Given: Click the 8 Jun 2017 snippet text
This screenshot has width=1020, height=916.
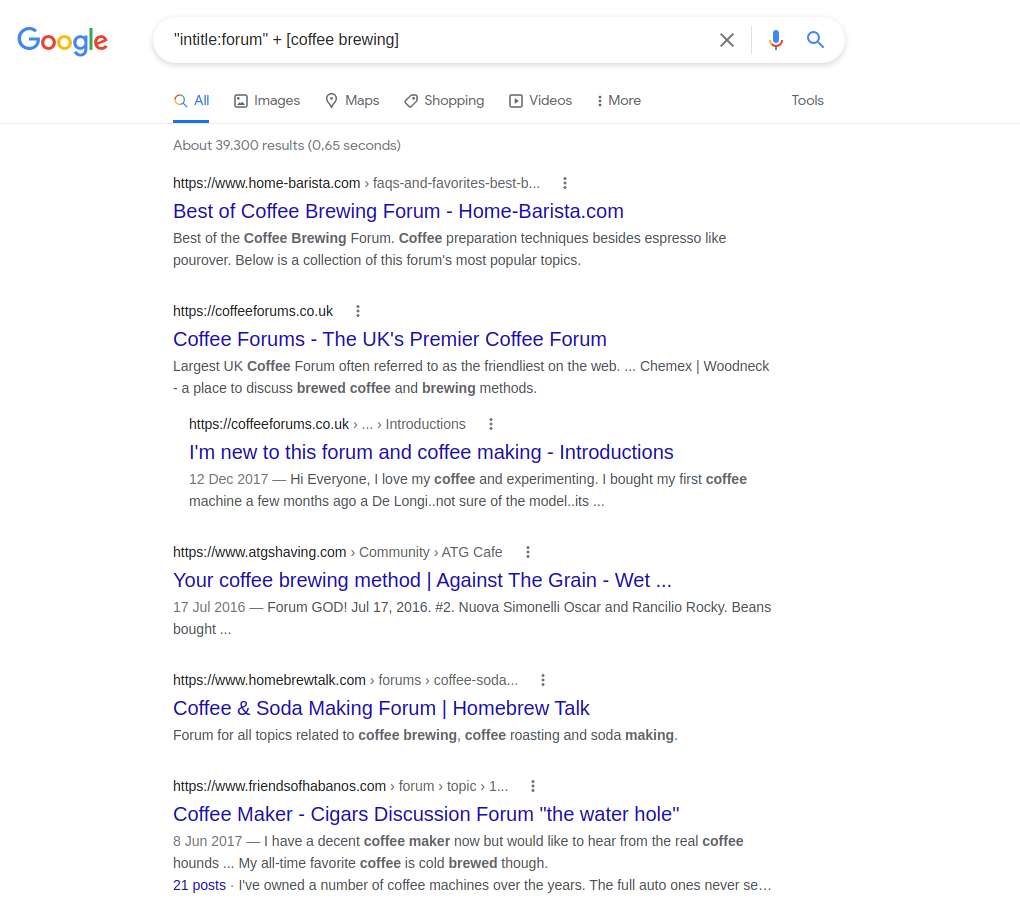Looking at the screenshot, I should pyautogui.click(x=458, y=852).
